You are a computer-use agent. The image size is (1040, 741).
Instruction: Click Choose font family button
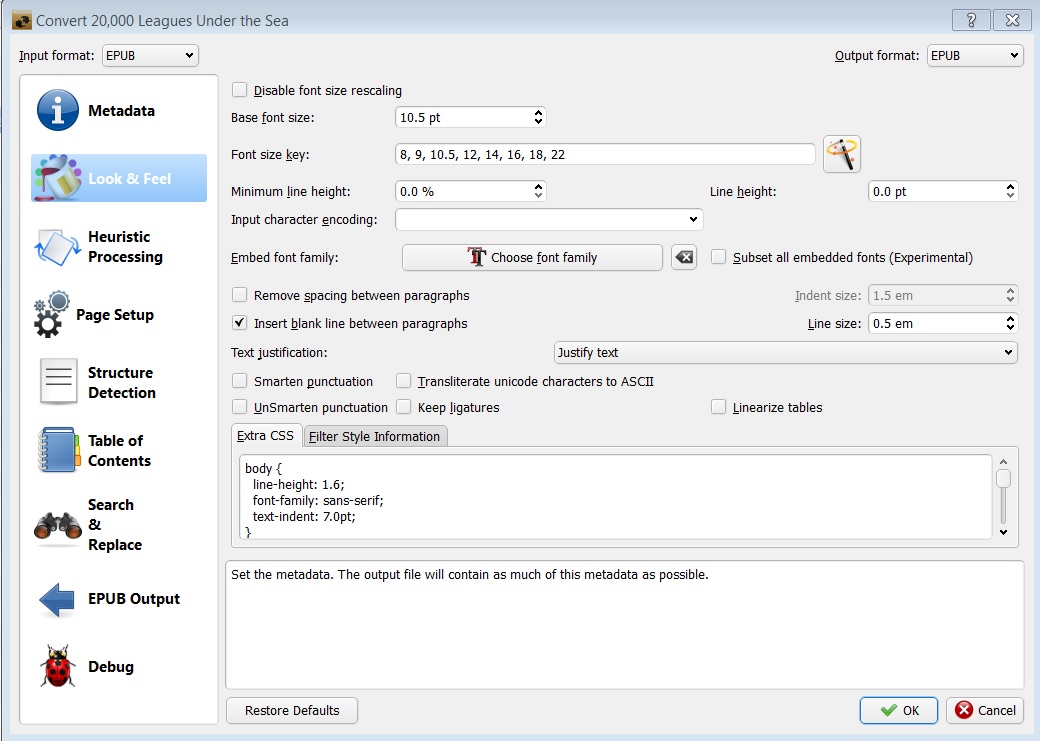click(532, 257)
